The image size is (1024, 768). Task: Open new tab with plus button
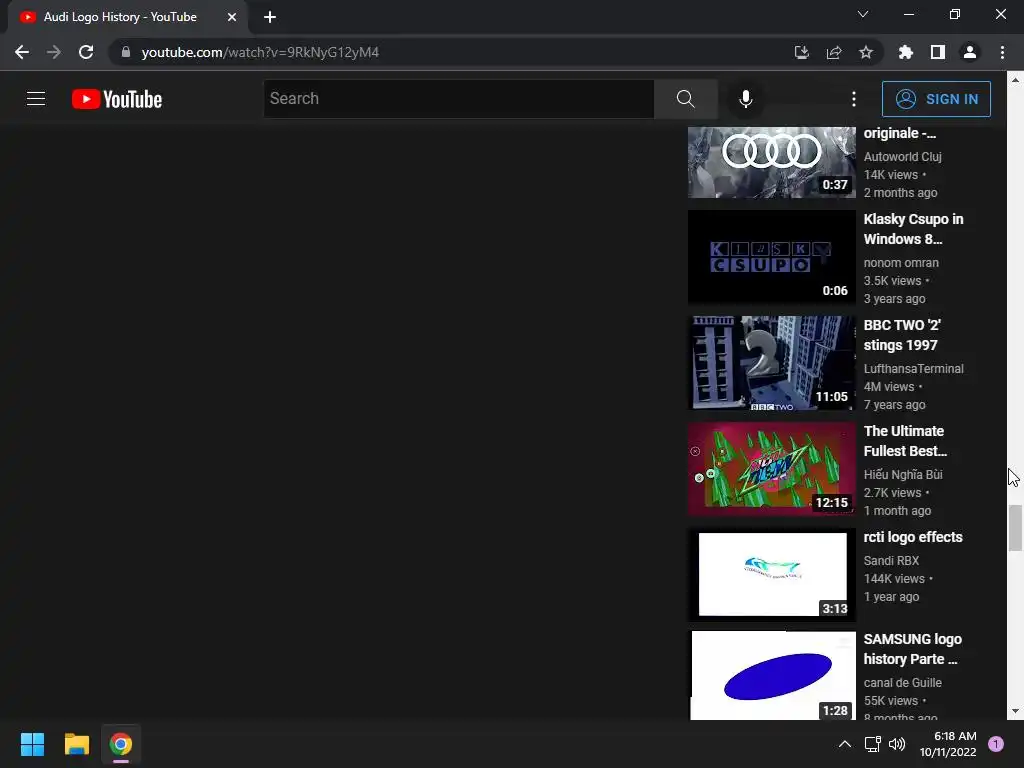270,17
